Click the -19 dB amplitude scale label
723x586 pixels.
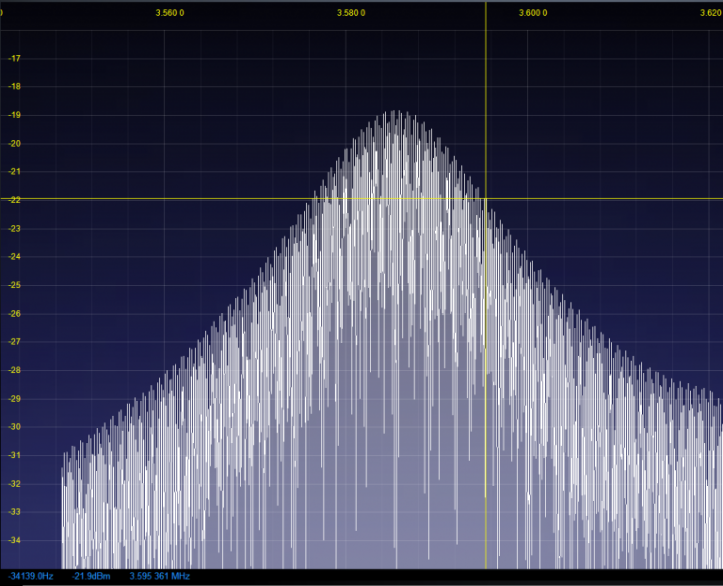click(14, 115)
